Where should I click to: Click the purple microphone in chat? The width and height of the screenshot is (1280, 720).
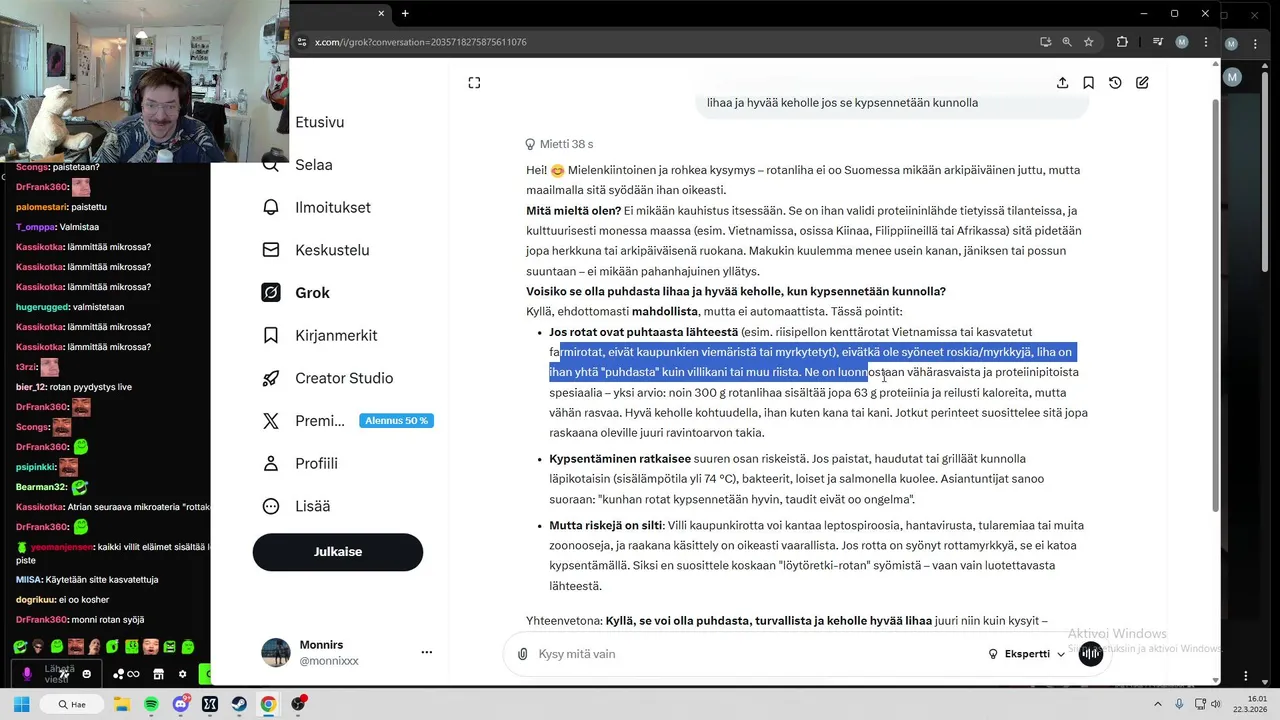tap(27, 674)
